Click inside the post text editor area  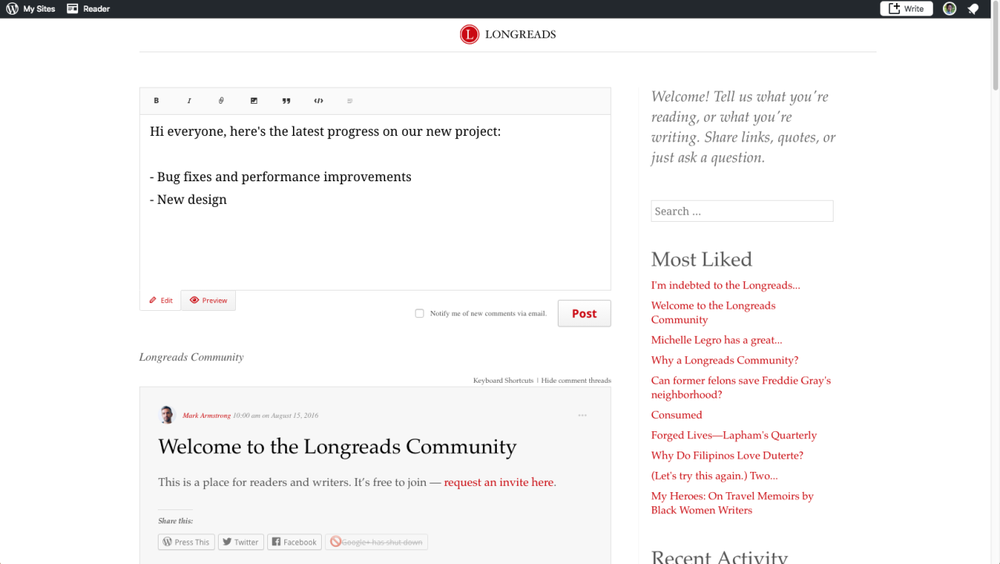[x=375, y=202]
